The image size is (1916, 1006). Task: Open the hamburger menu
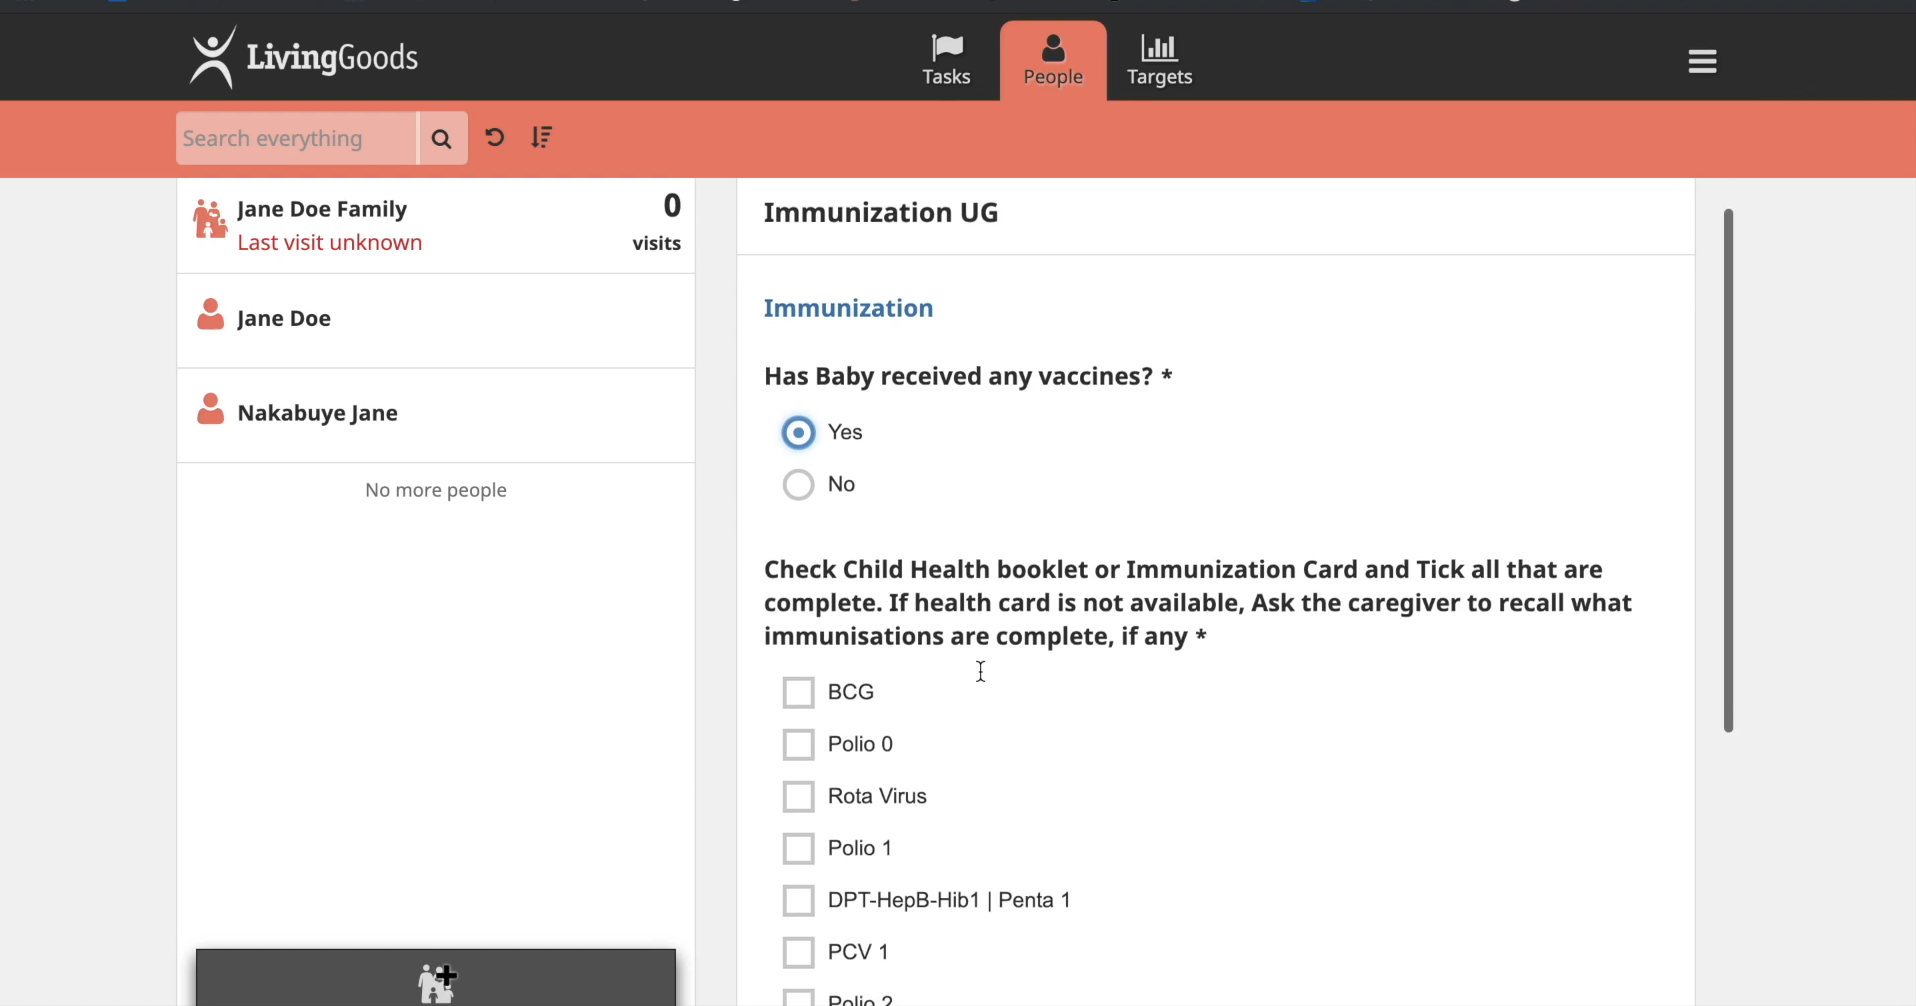click(x=1702, y=62)
